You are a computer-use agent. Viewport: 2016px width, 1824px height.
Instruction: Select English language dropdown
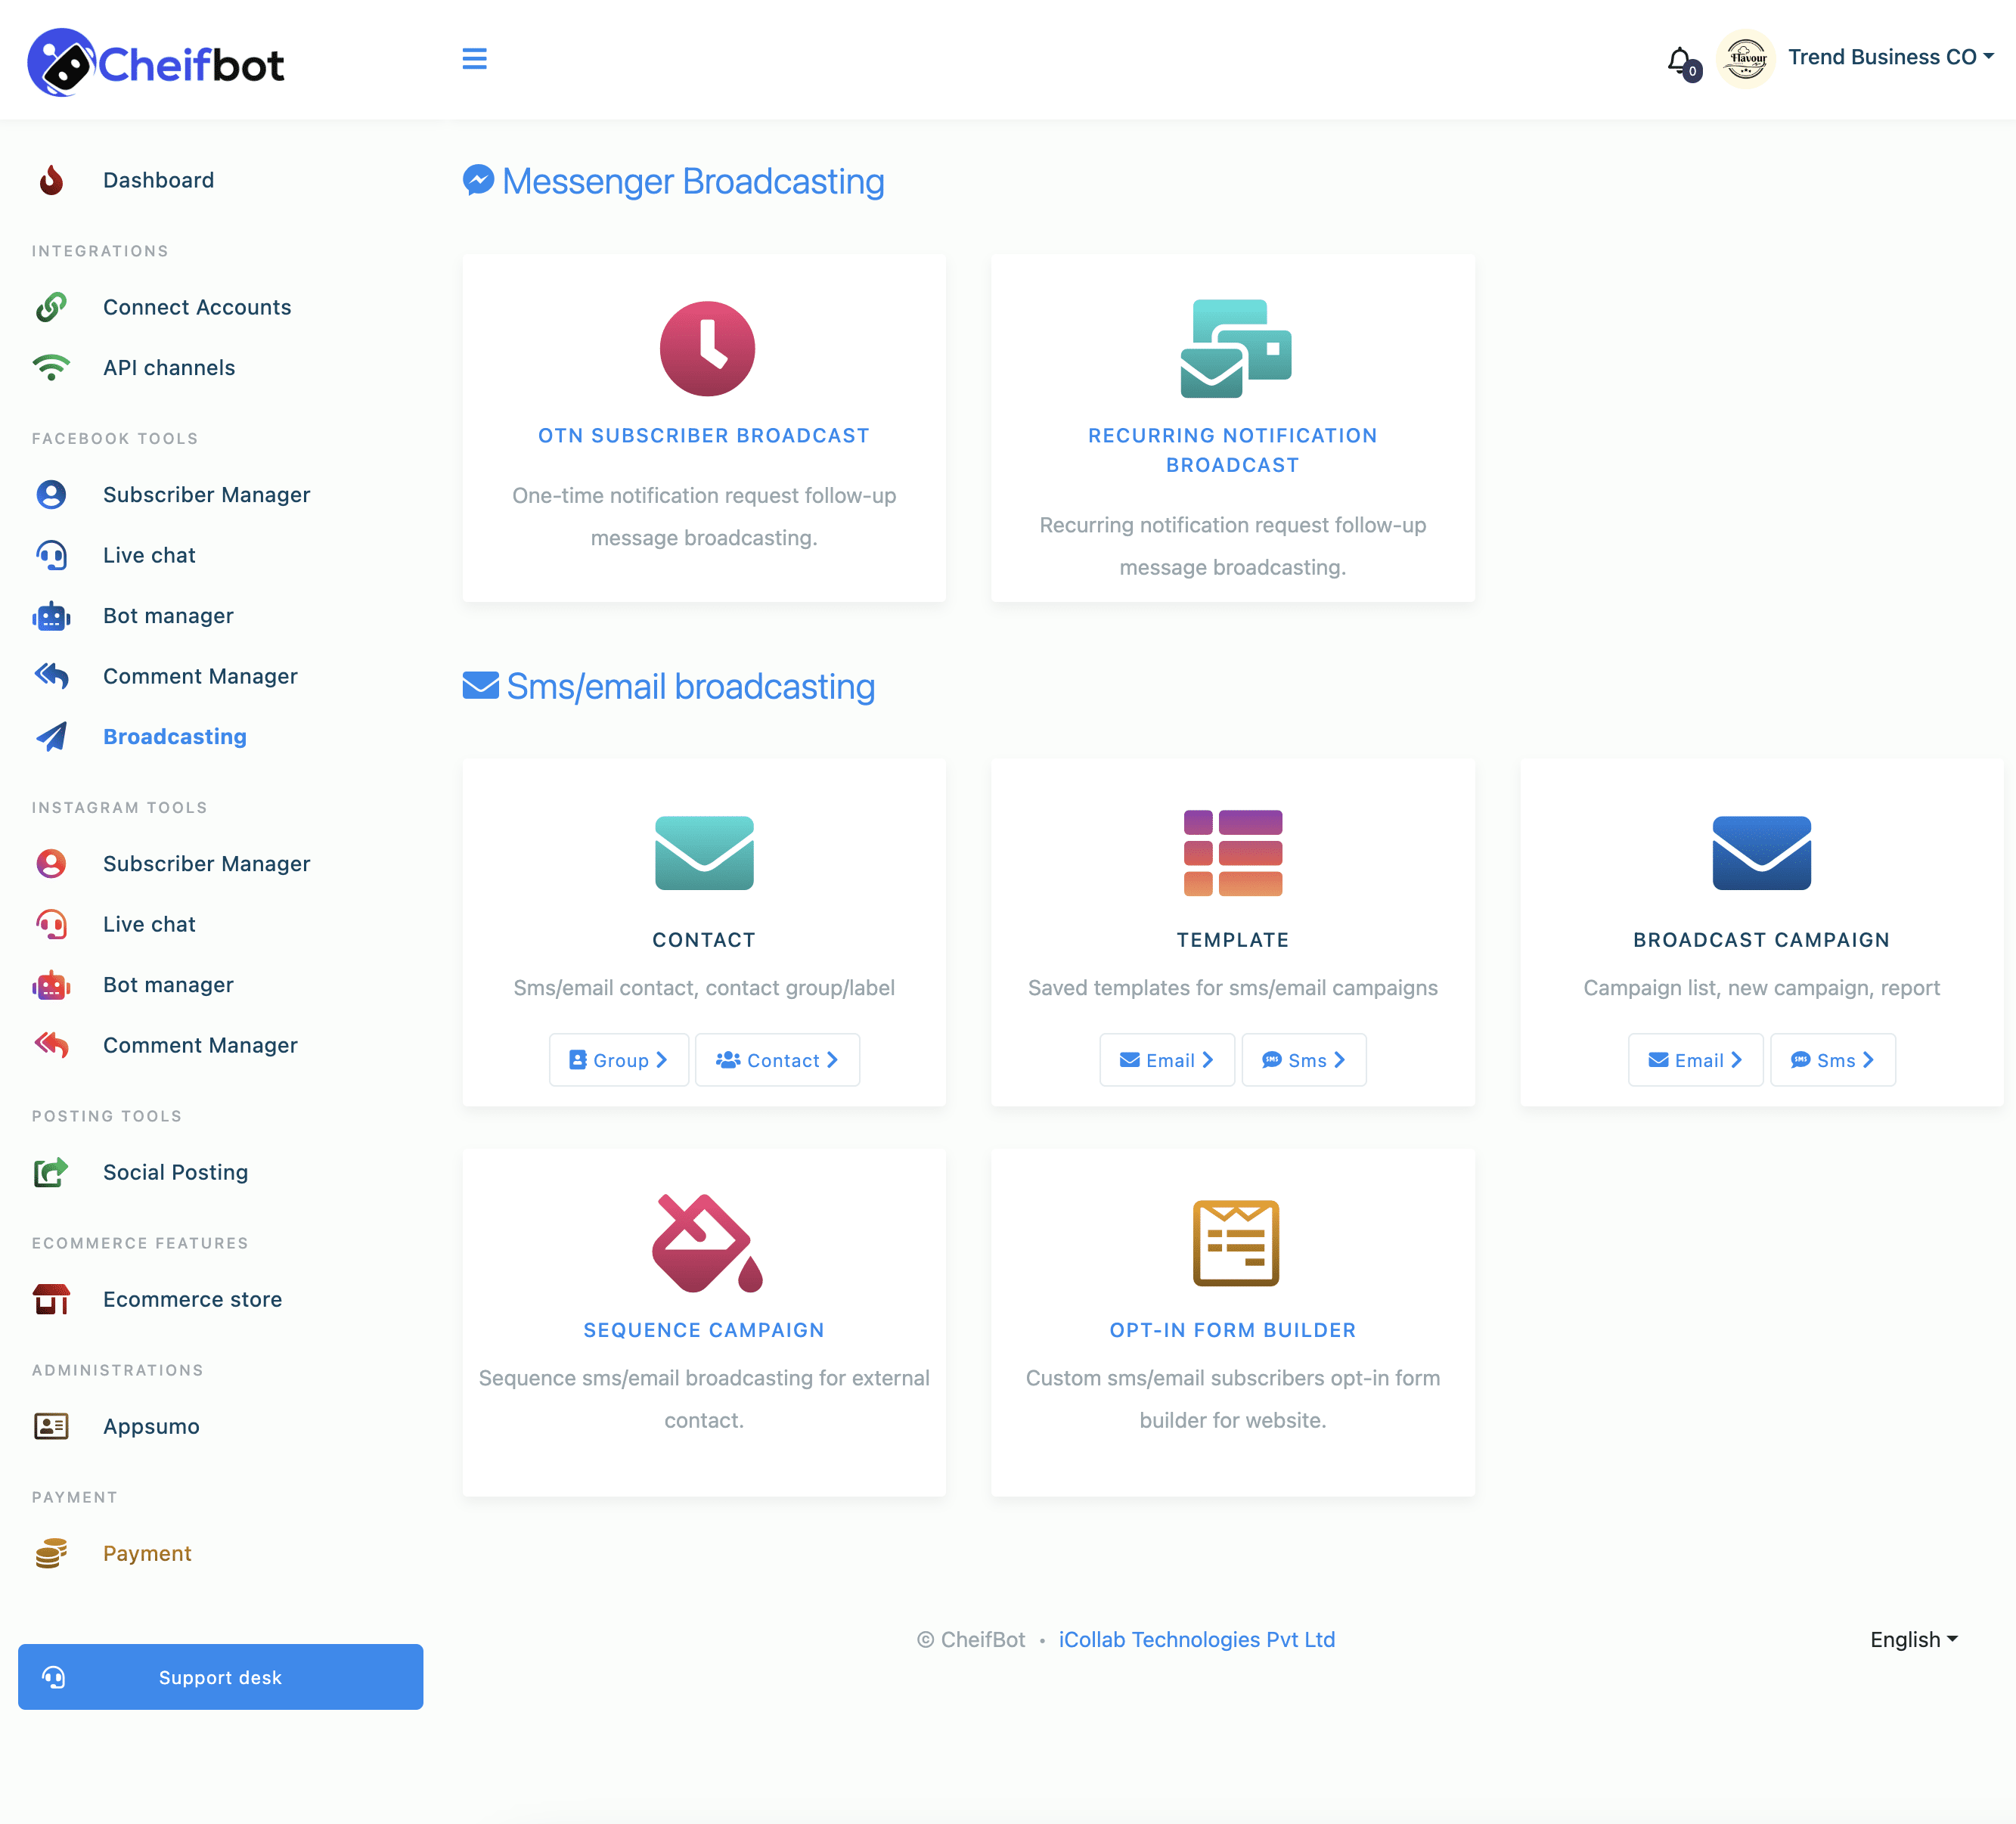1914,1638
